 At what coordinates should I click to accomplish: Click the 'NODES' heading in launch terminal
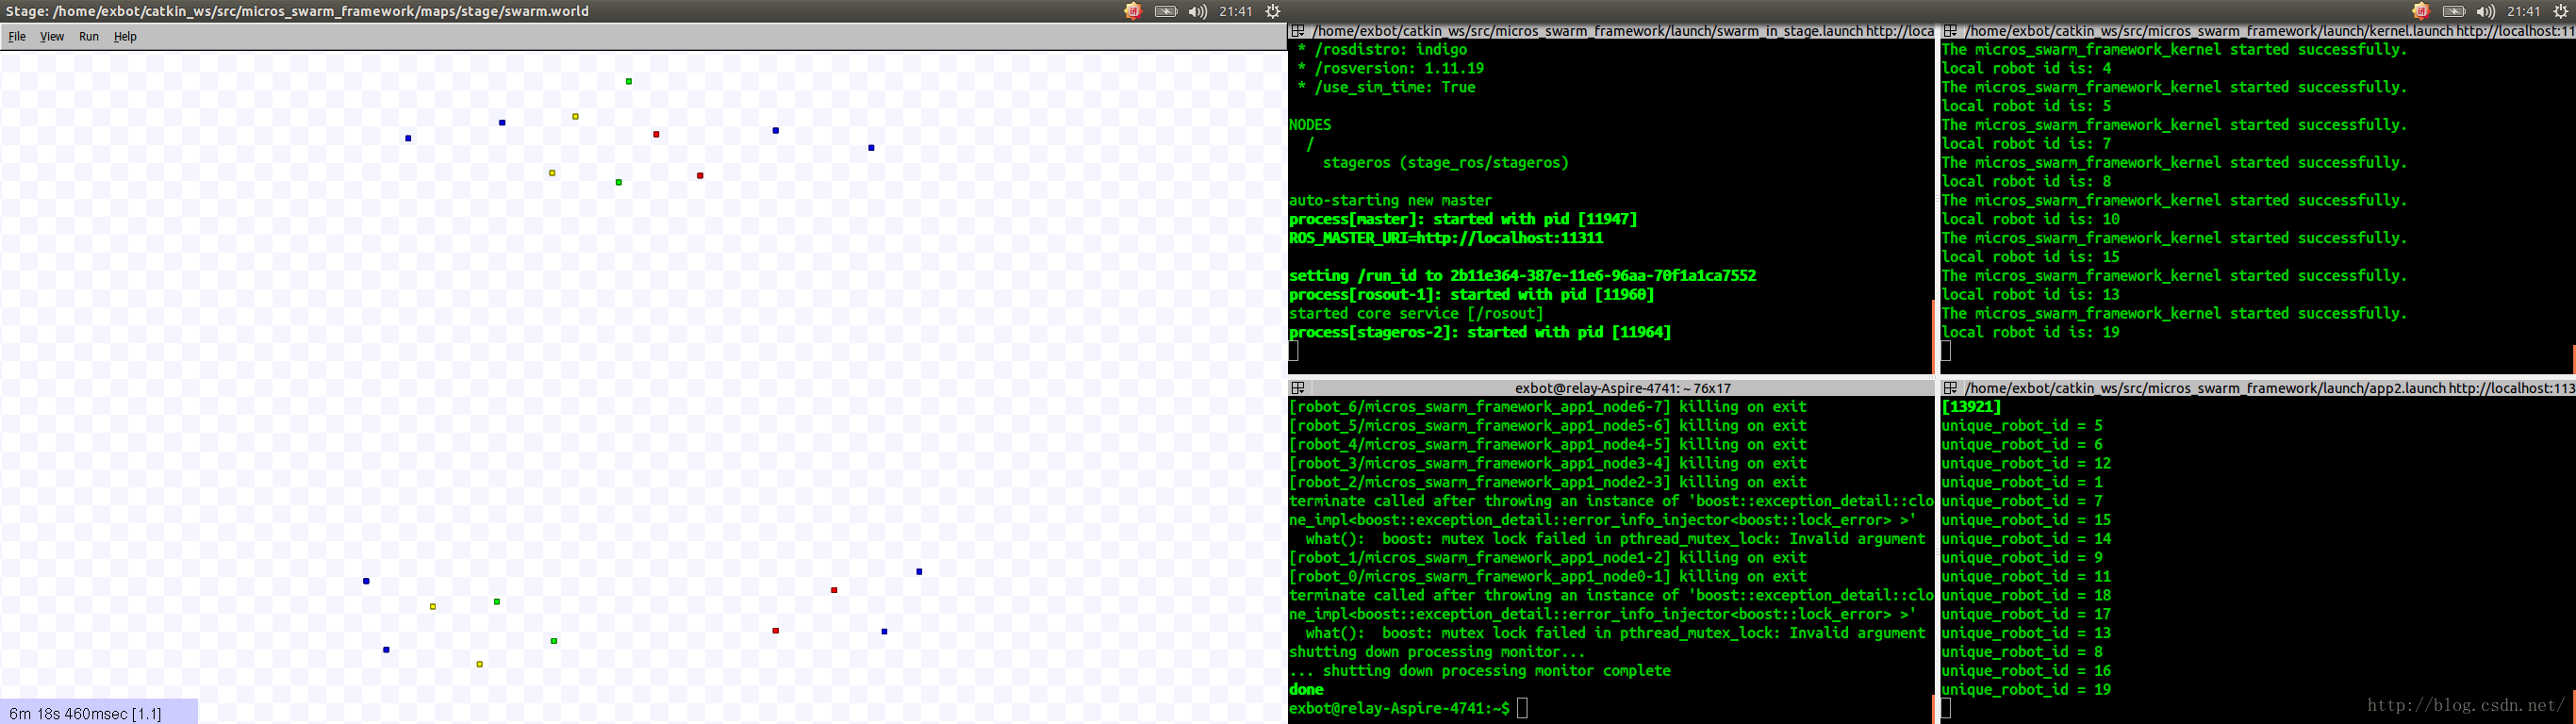point(1310,125)
